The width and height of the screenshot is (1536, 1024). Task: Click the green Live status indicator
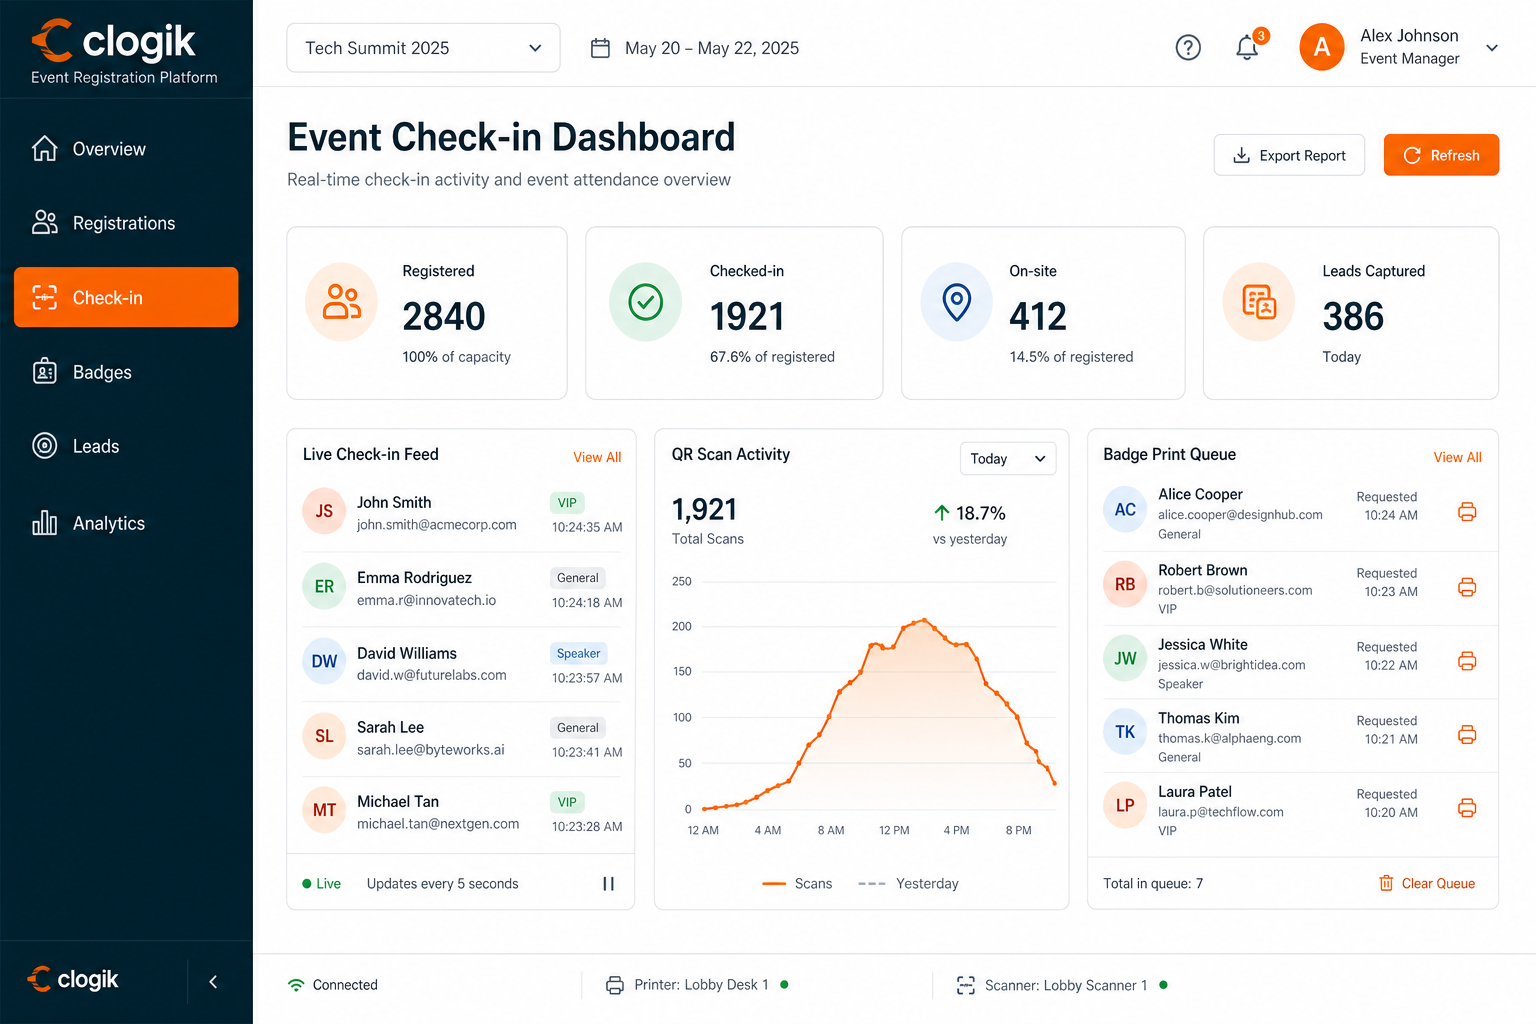click(321, 884)
